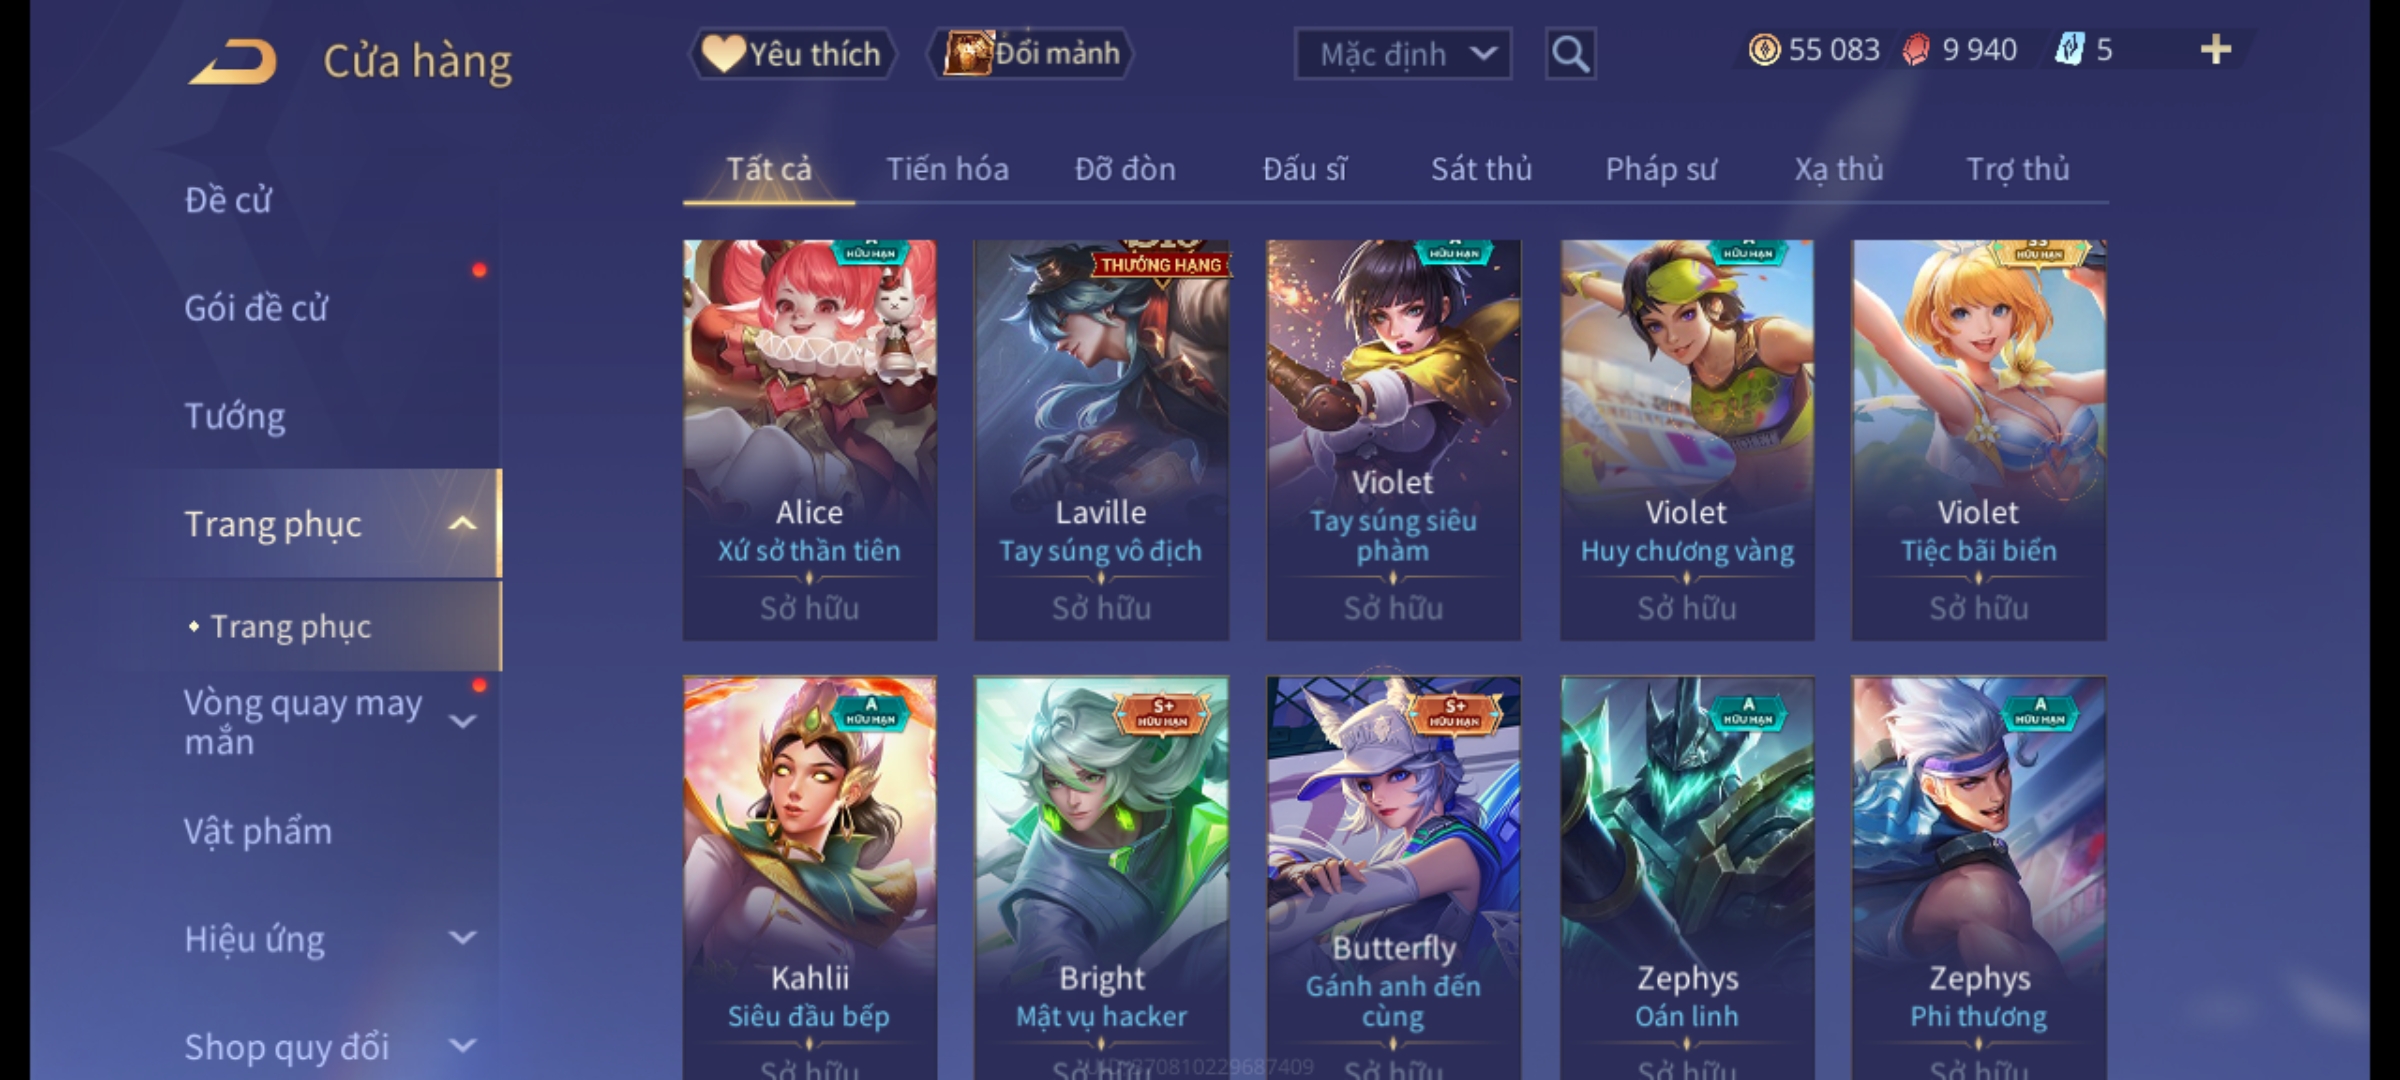This screenshot has width=2400, height=1080.
Task: Open the search magnifier icon
Action: click(1570, 54)
